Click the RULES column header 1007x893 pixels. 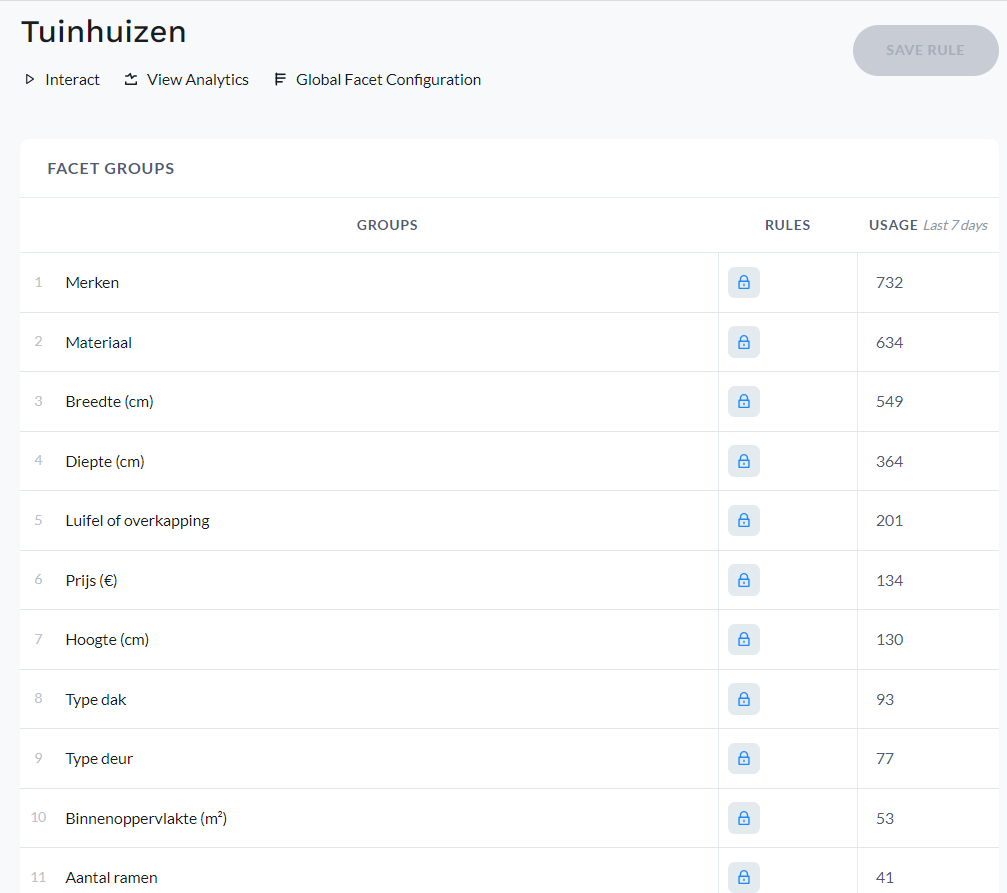787,225
